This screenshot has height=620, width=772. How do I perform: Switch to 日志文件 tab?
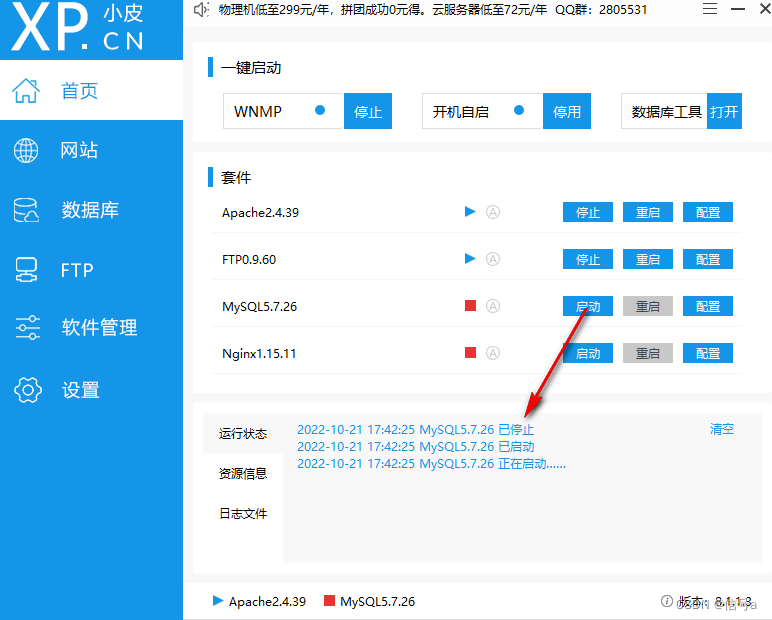click(x=243, y=514)
